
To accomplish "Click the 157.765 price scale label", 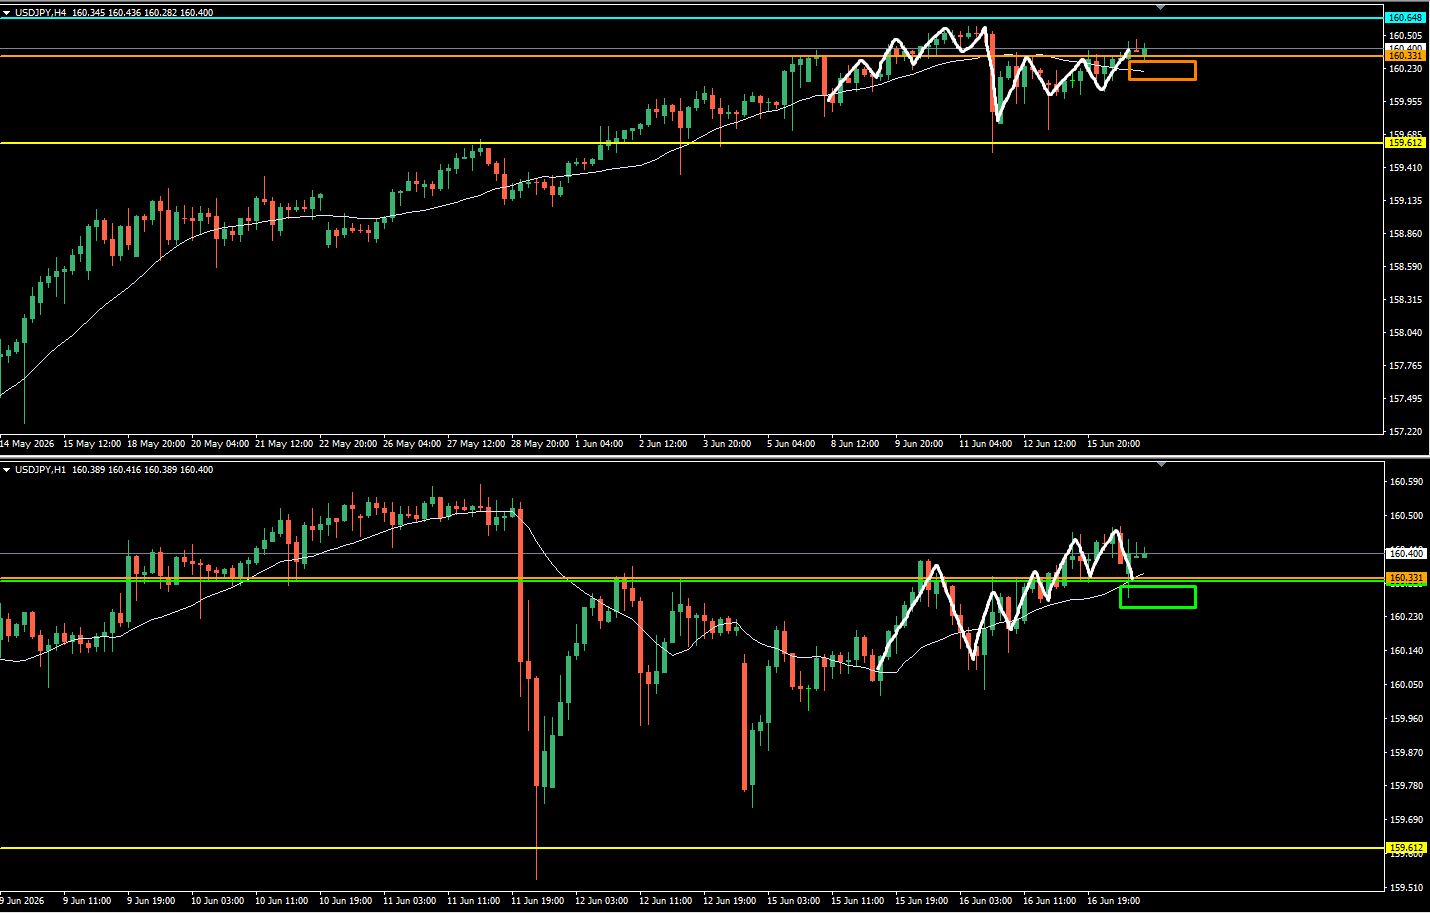I will 1405,366.
